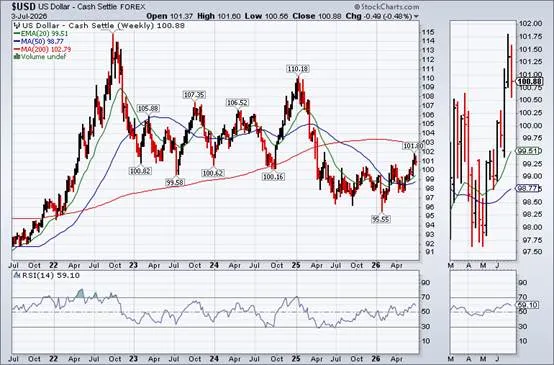554x365 pixels.
Task: Click the 101.80 recent high label
Action: click(x=413, y=146)
